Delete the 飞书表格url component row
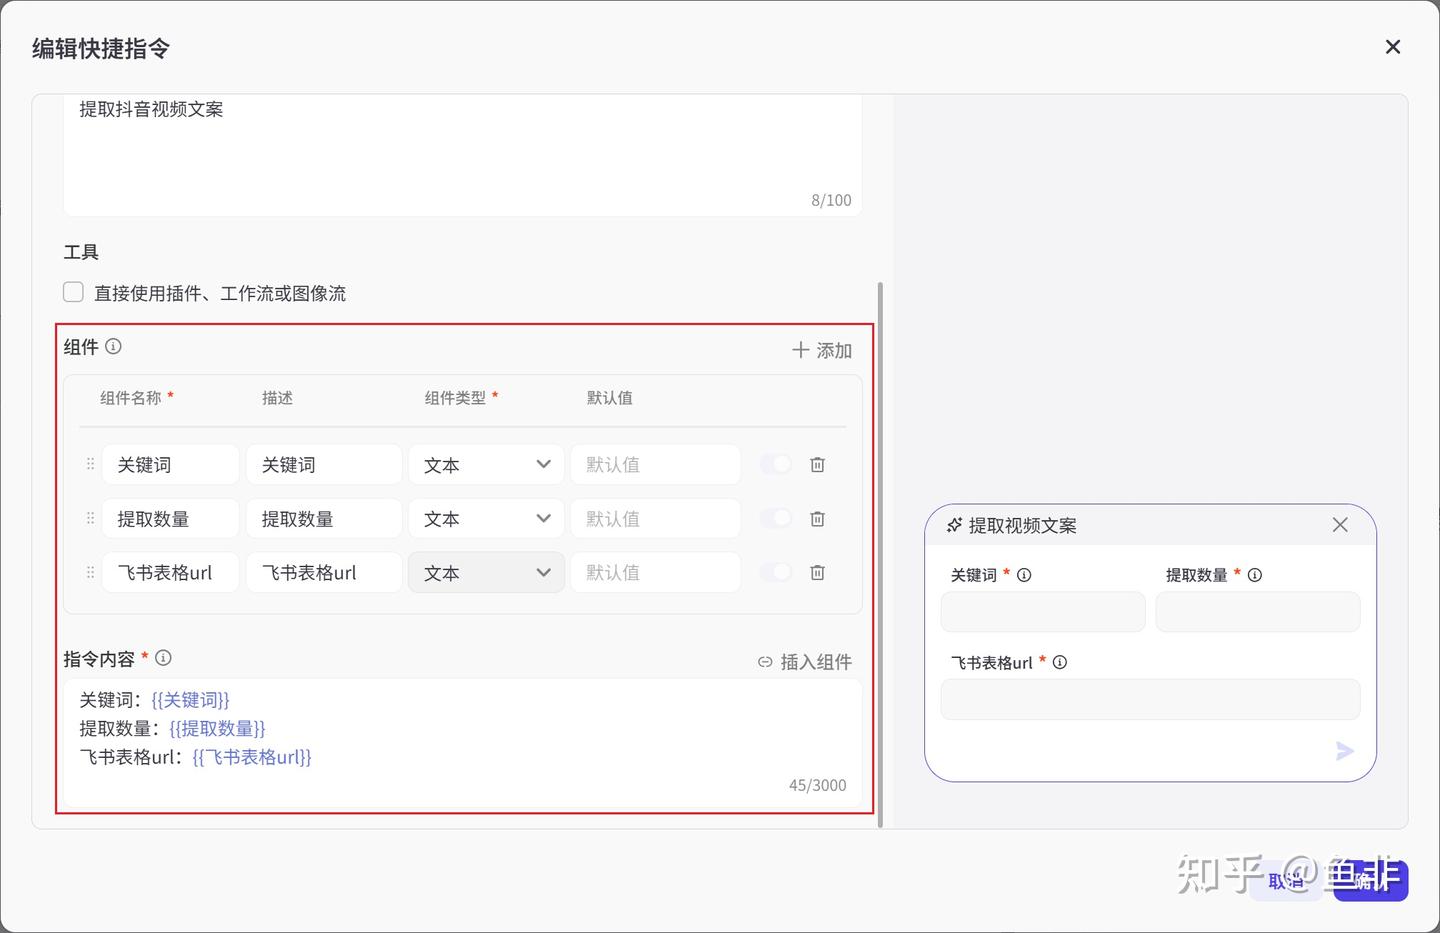Viewport: 1440px width, 933px height. coord(817,573)
